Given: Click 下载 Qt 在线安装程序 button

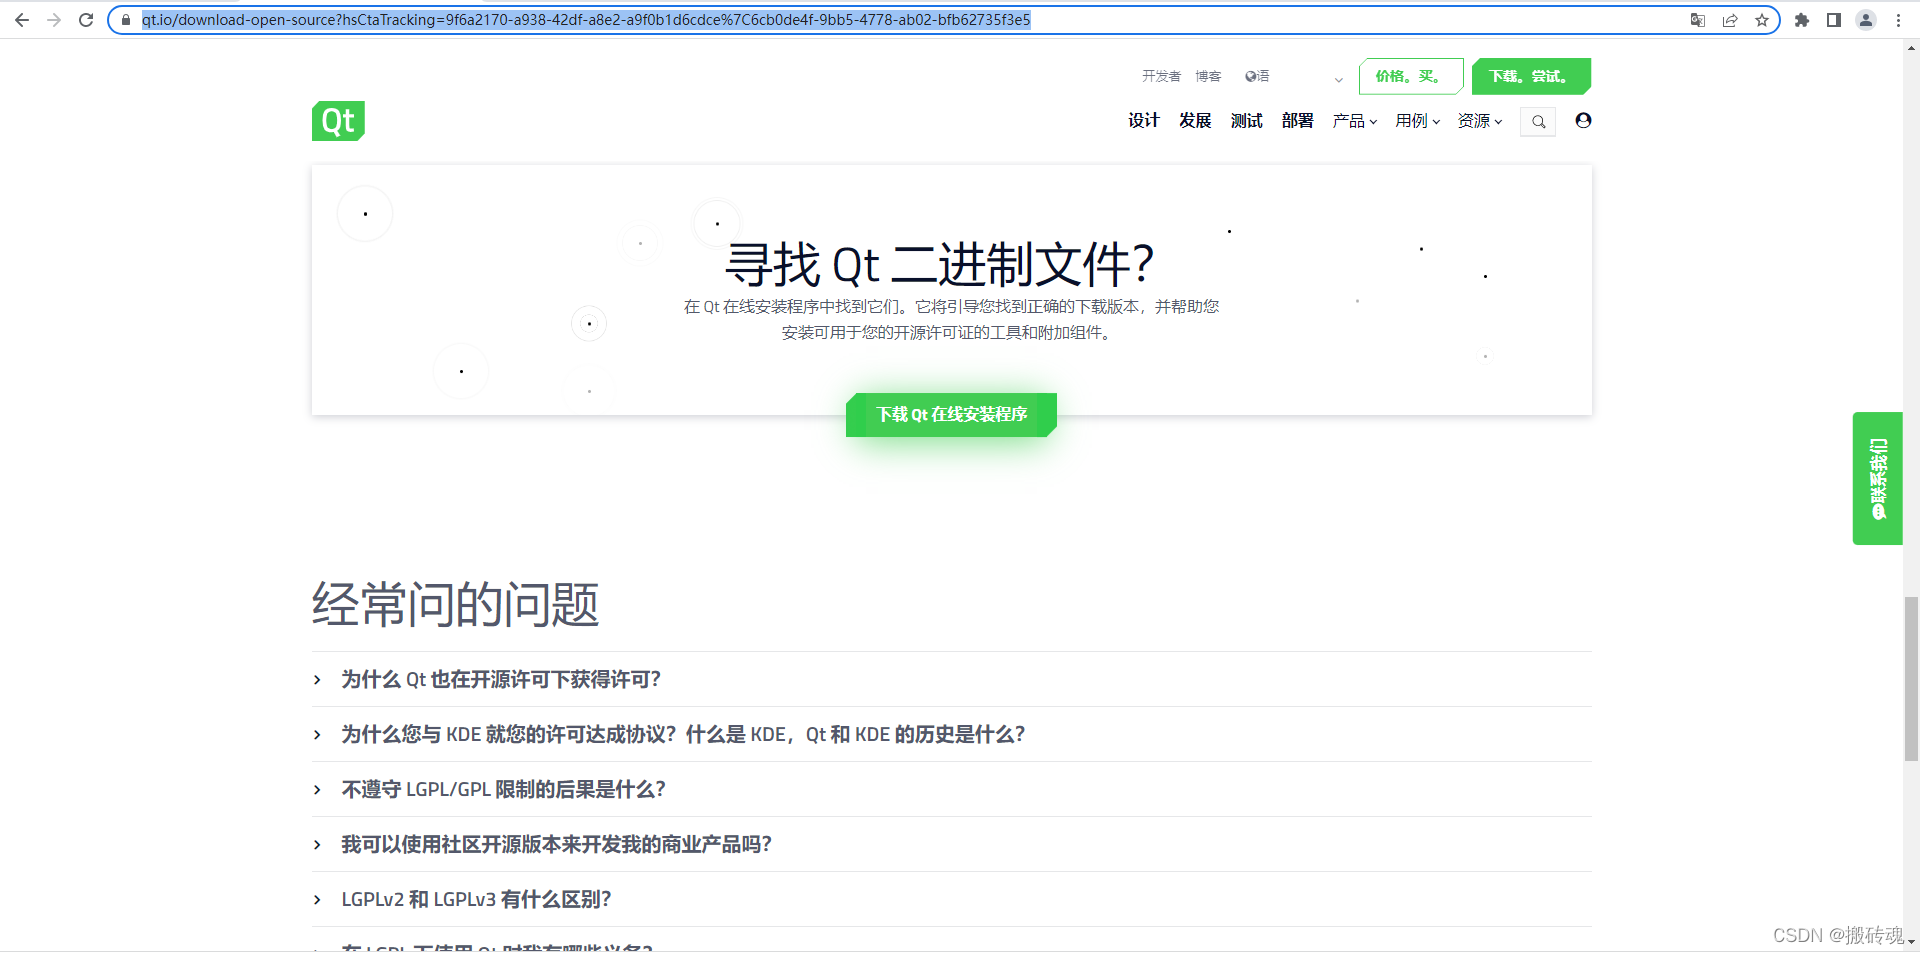Looking at the screenshot, I should [951, 414].
